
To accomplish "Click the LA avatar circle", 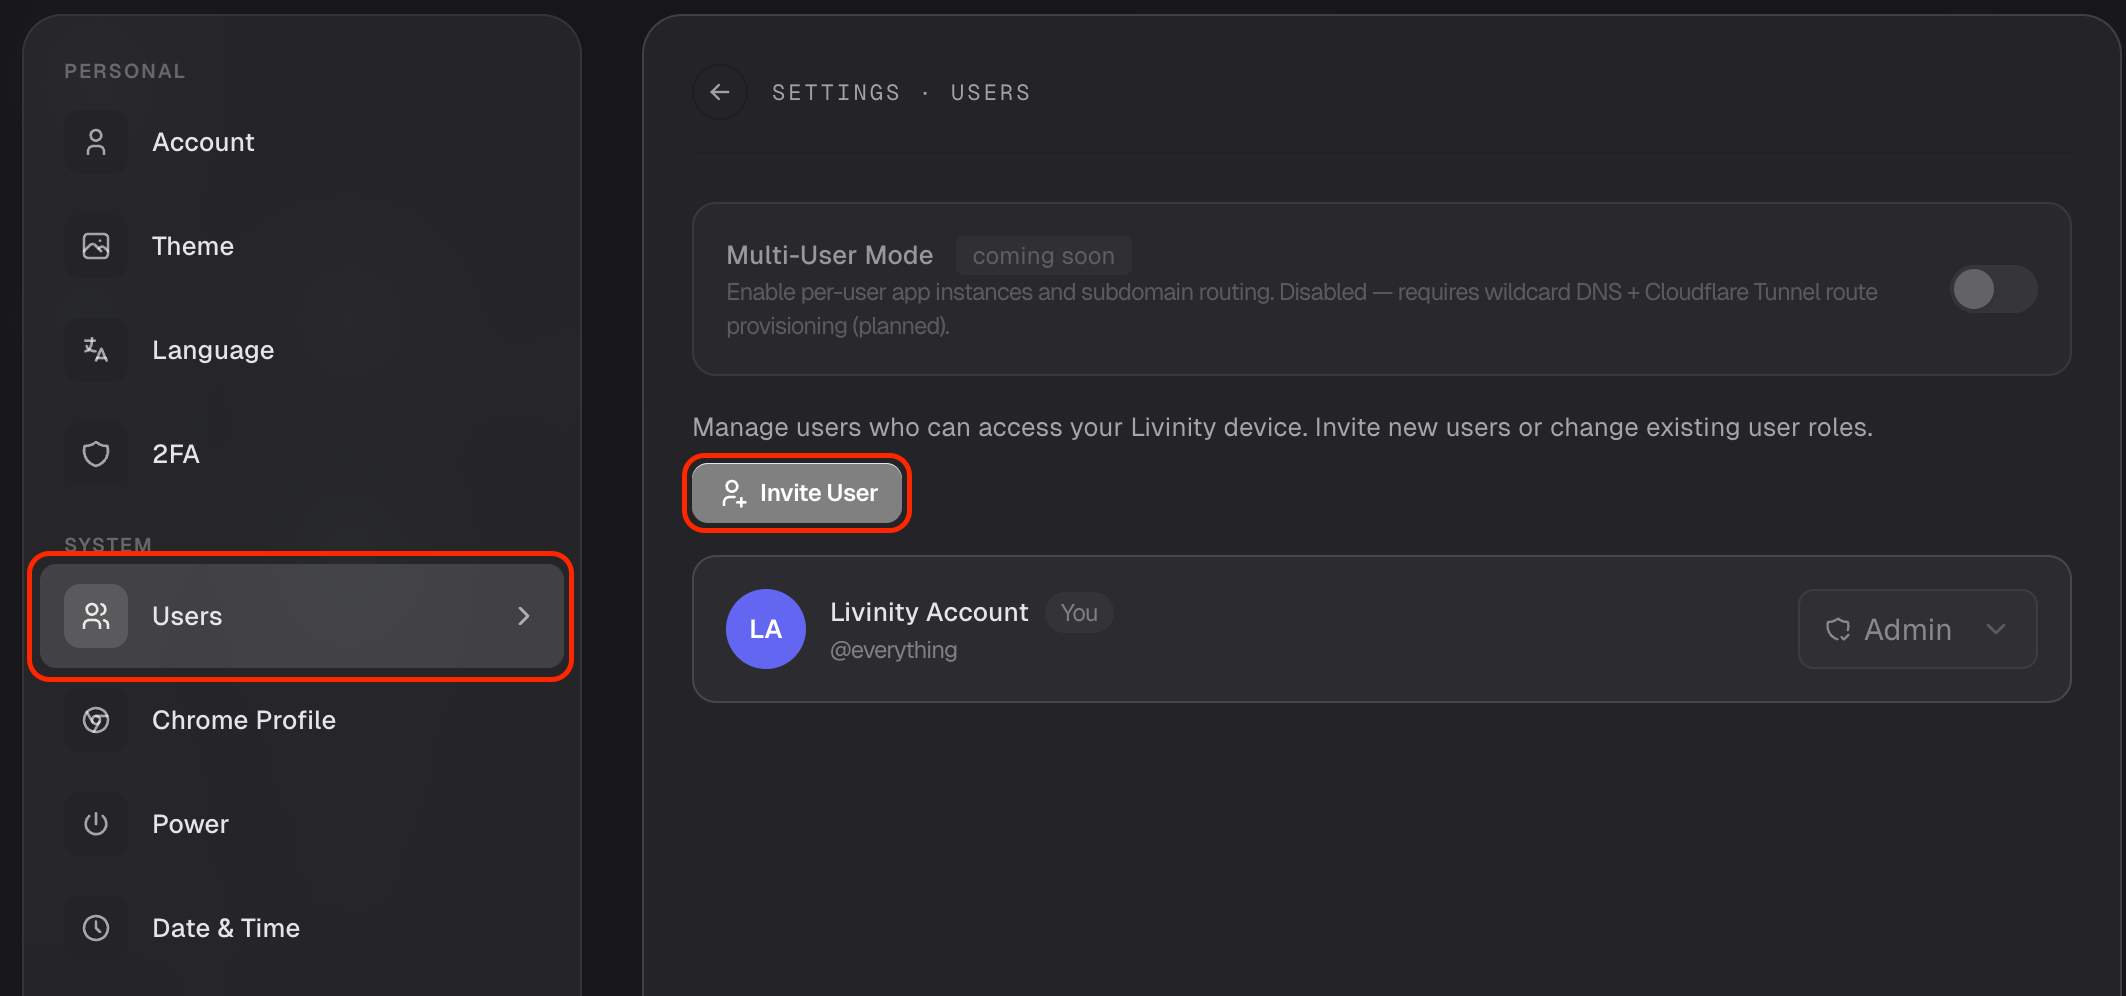I will 766,629.
